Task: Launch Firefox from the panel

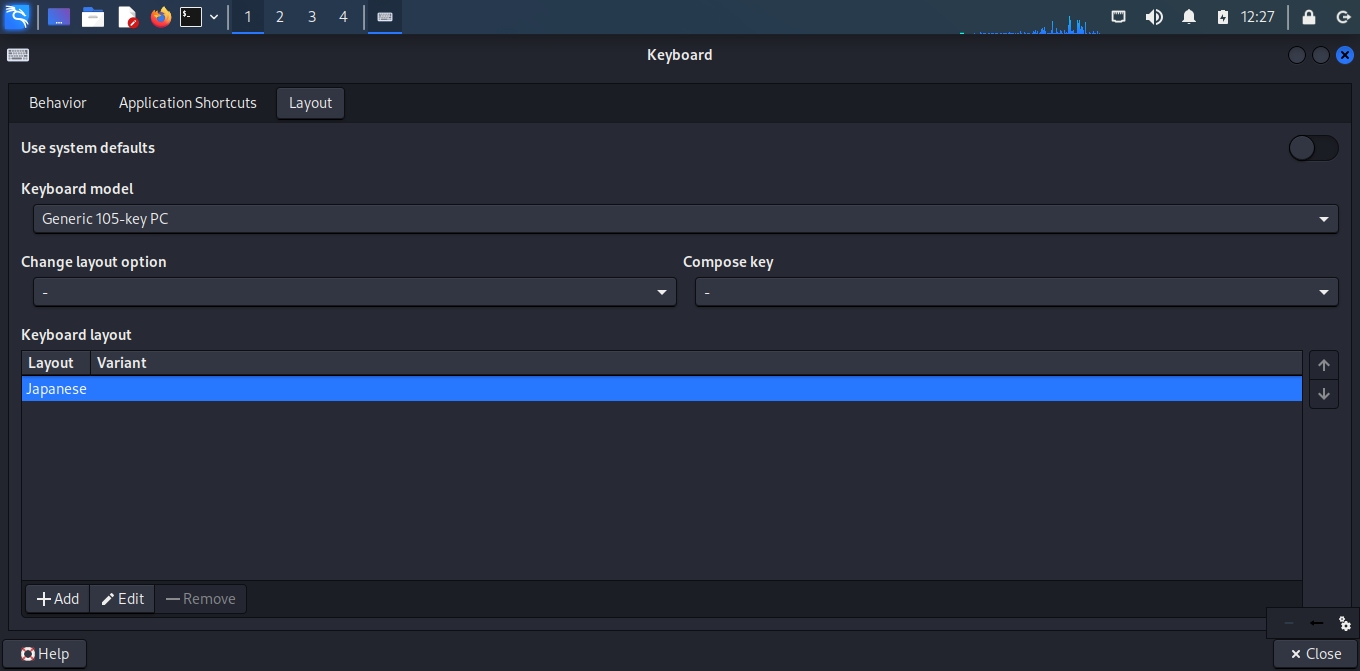Action: [160, 17]
